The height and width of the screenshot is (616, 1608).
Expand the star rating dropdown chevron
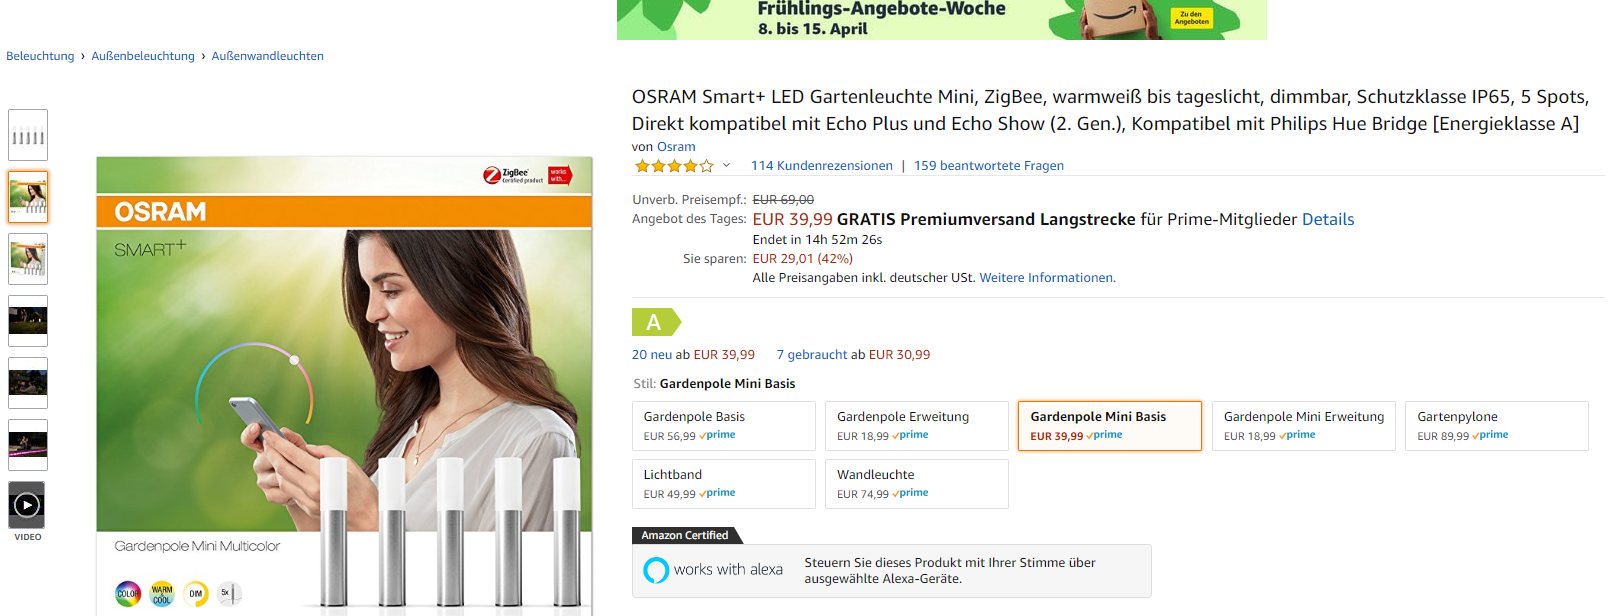(x=726, y=166)
